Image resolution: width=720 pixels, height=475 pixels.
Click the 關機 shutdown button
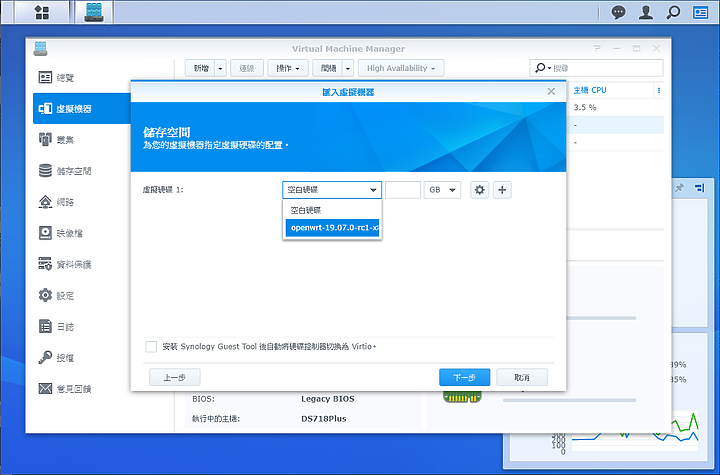(x=328, y=68)
